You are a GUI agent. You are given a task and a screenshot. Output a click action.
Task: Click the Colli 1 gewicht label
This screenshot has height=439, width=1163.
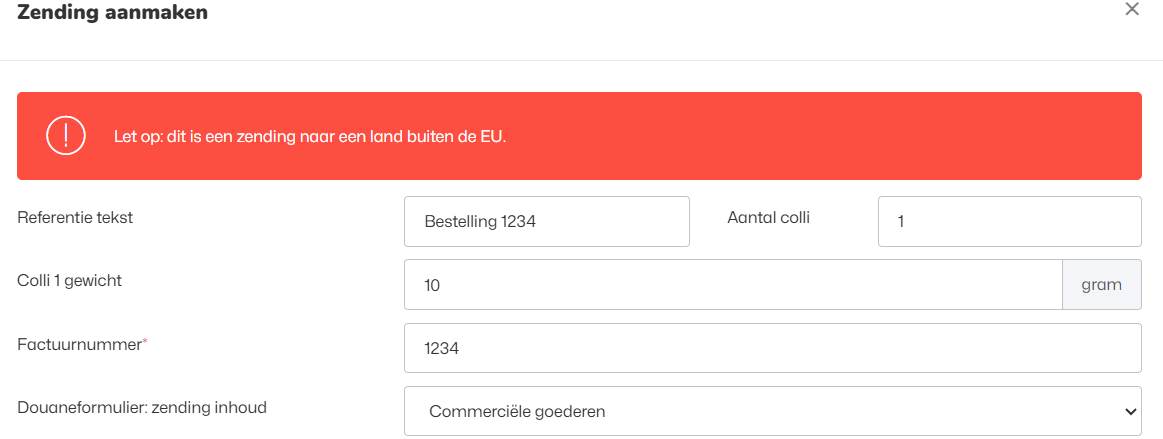click(70, 281)
